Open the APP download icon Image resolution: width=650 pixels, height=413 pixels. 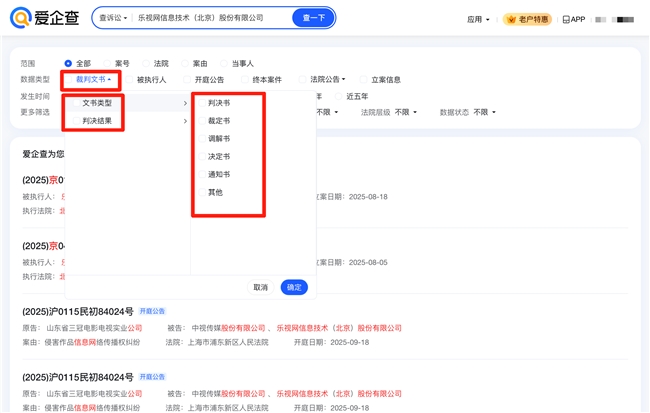tap(573, 19)
